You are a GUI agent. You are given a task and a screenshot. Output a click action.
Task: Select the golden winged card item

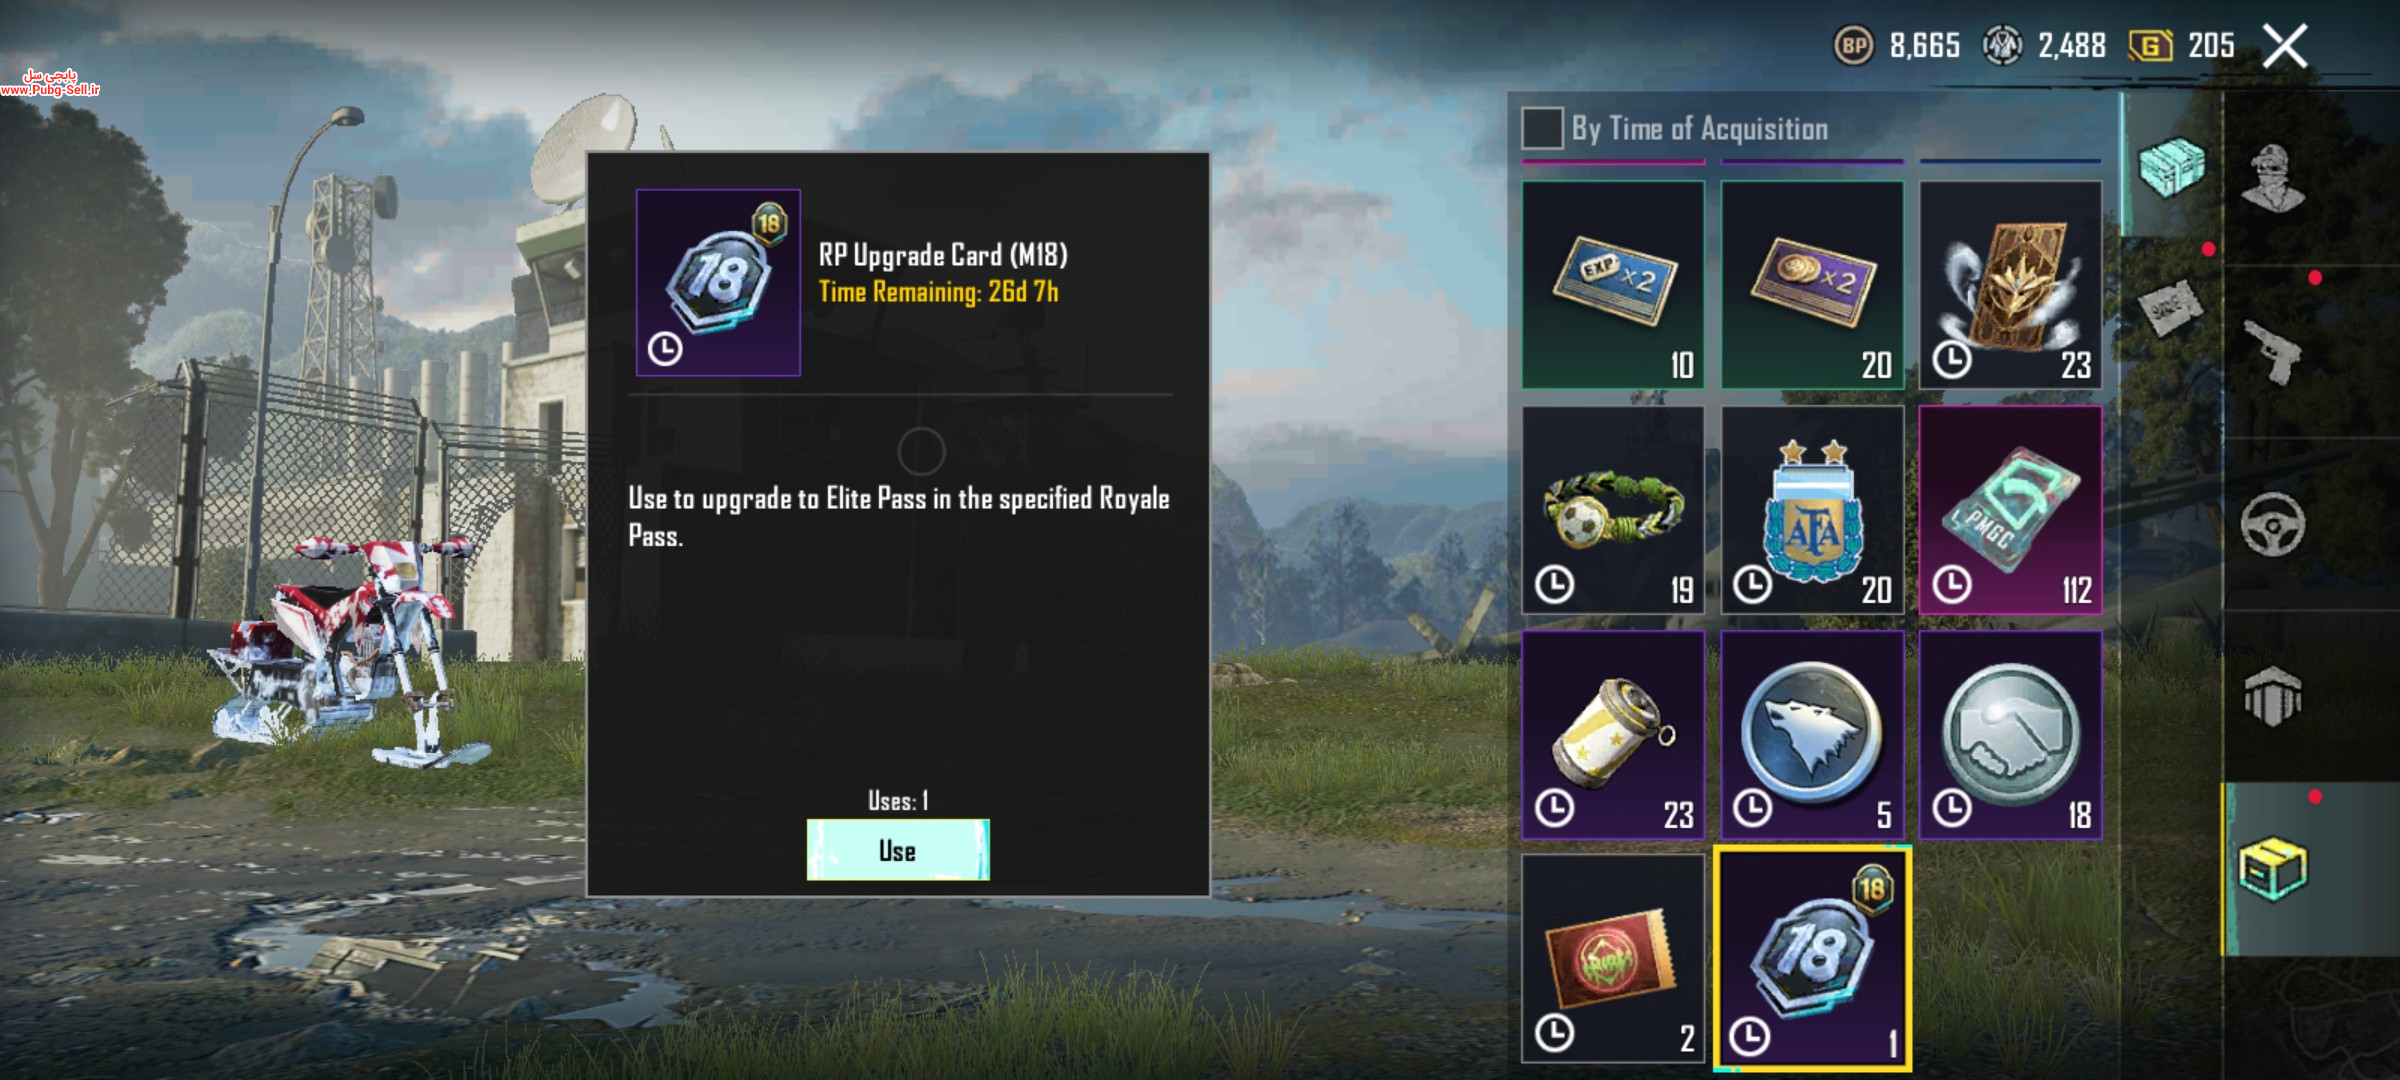click(2010, 284)
